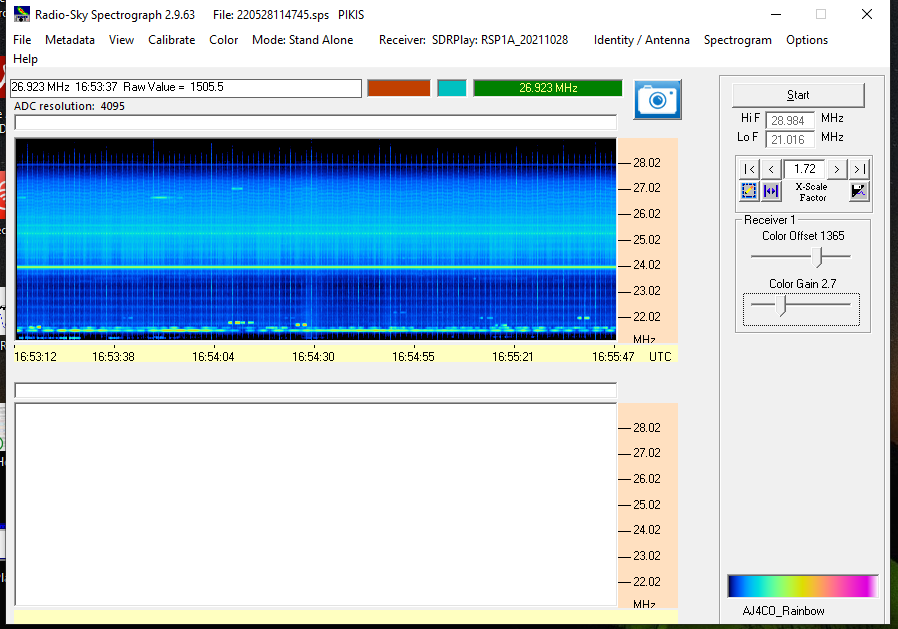
Task: Click the Hi F frequency field
Action: [x=790, y=120]
